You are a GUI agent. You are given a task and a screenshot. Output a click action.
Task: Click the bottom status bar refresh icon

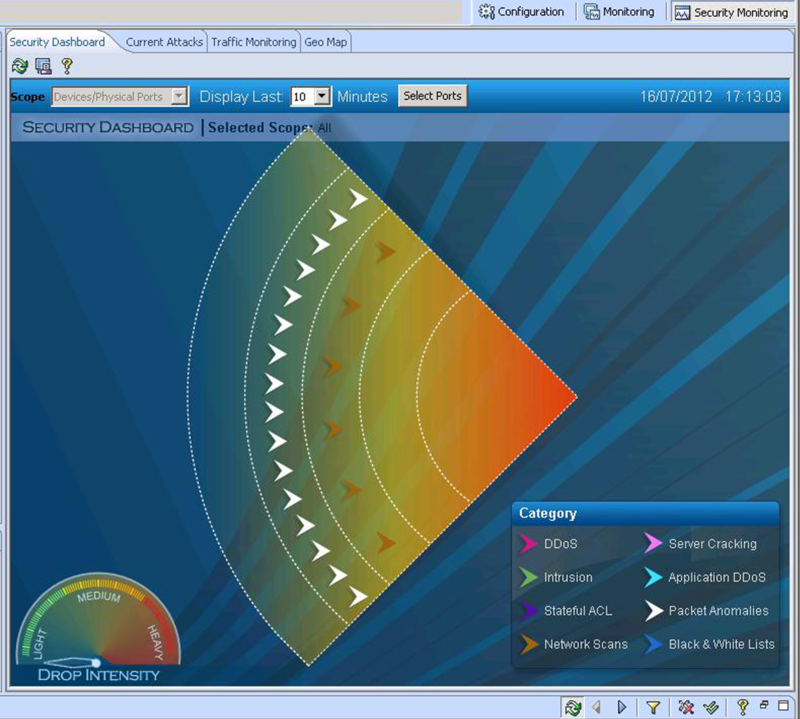point(573,707)
